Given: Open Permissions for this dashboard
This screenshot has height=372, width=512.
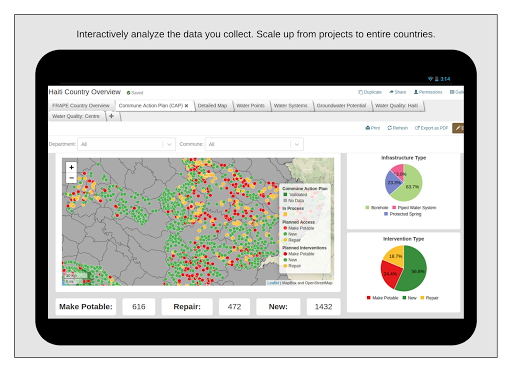Looking at the screenshot, I should [x=428, y=92].
